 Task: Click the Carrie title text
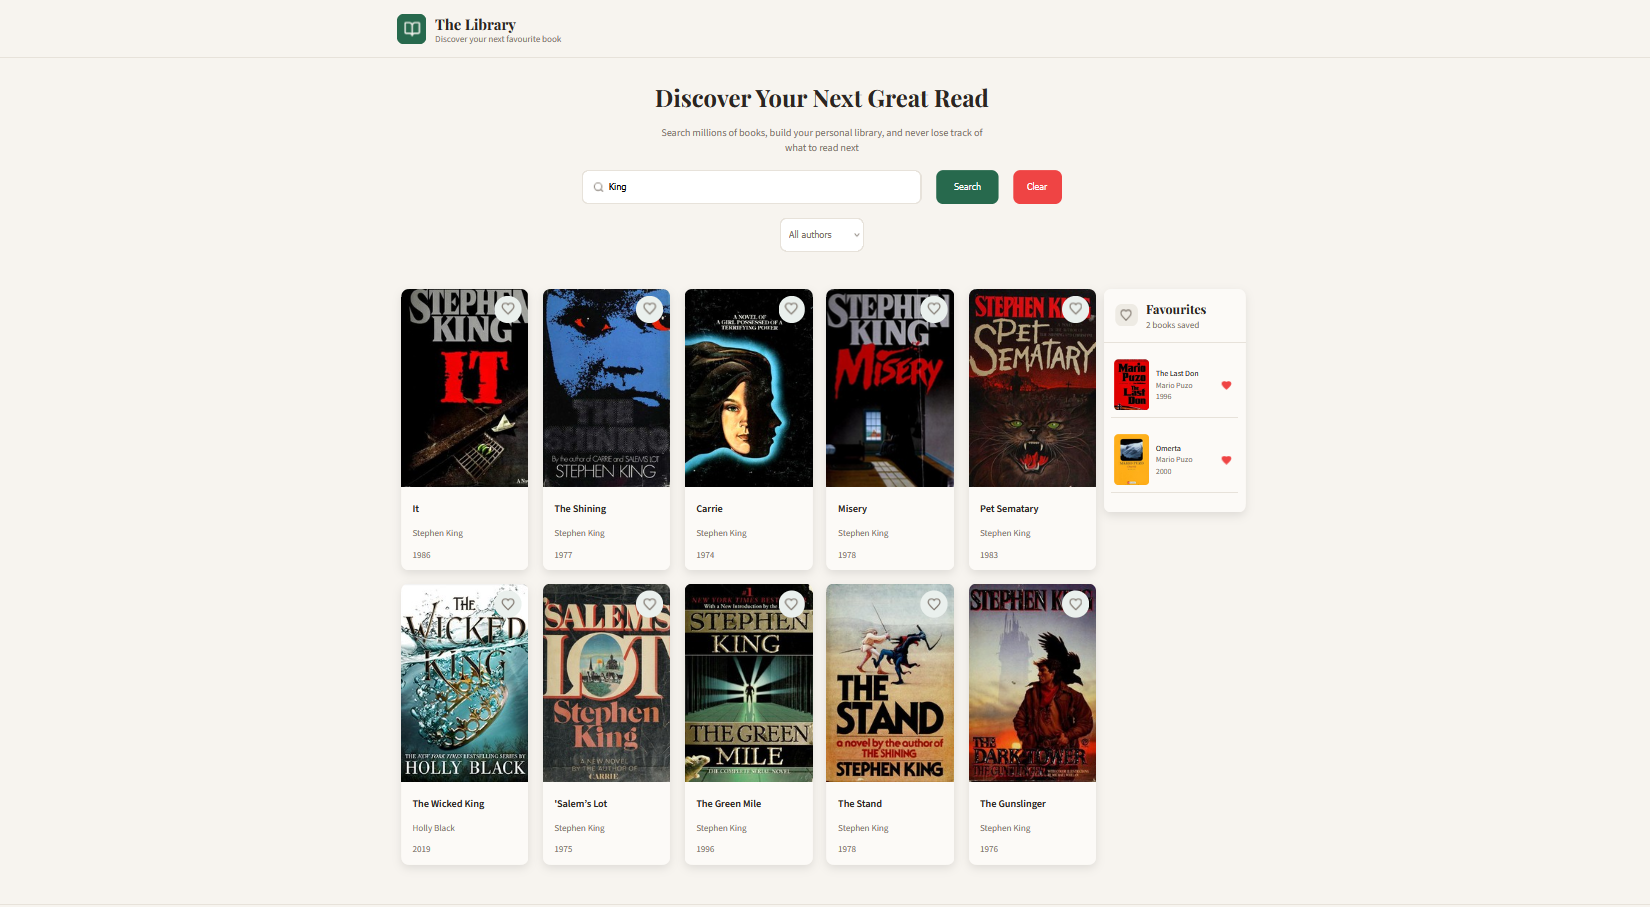tap(709, 509)
